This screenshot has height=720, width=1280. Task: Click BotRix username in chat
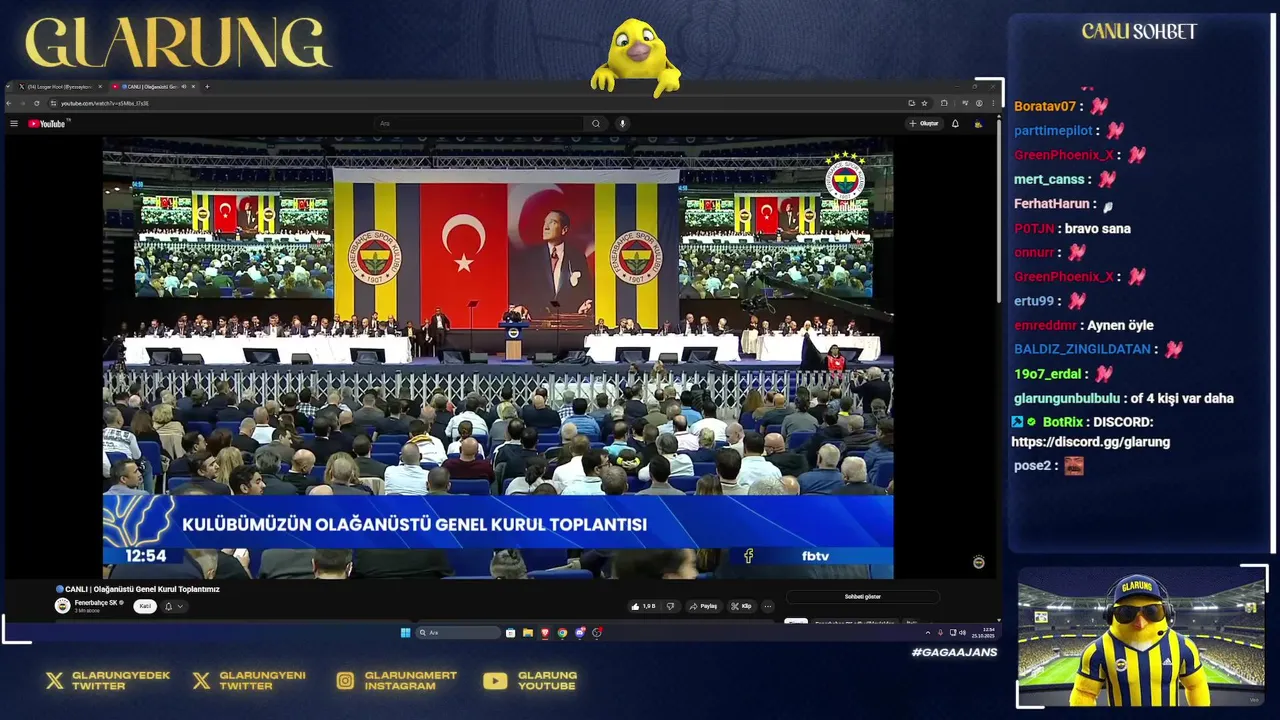click(1063, 422)
